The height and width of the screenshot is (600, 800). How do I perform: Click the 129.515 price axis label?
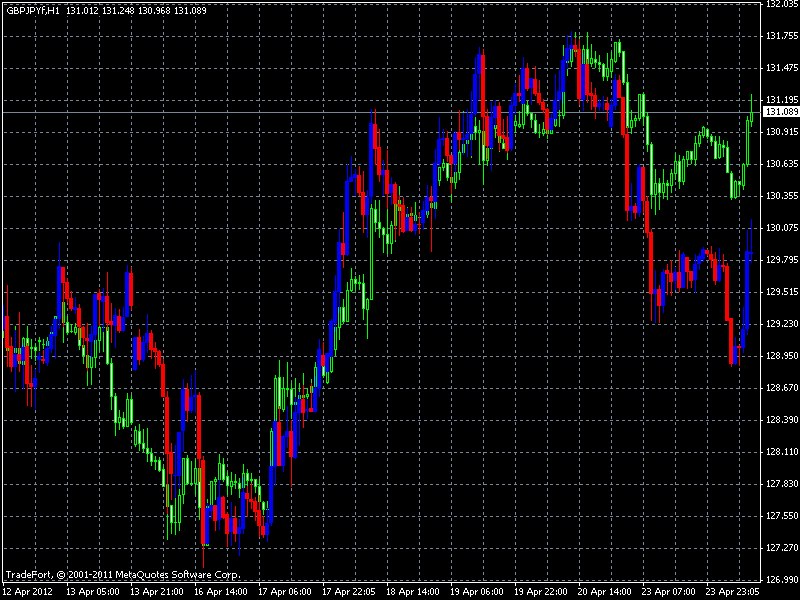coord(782,292)
